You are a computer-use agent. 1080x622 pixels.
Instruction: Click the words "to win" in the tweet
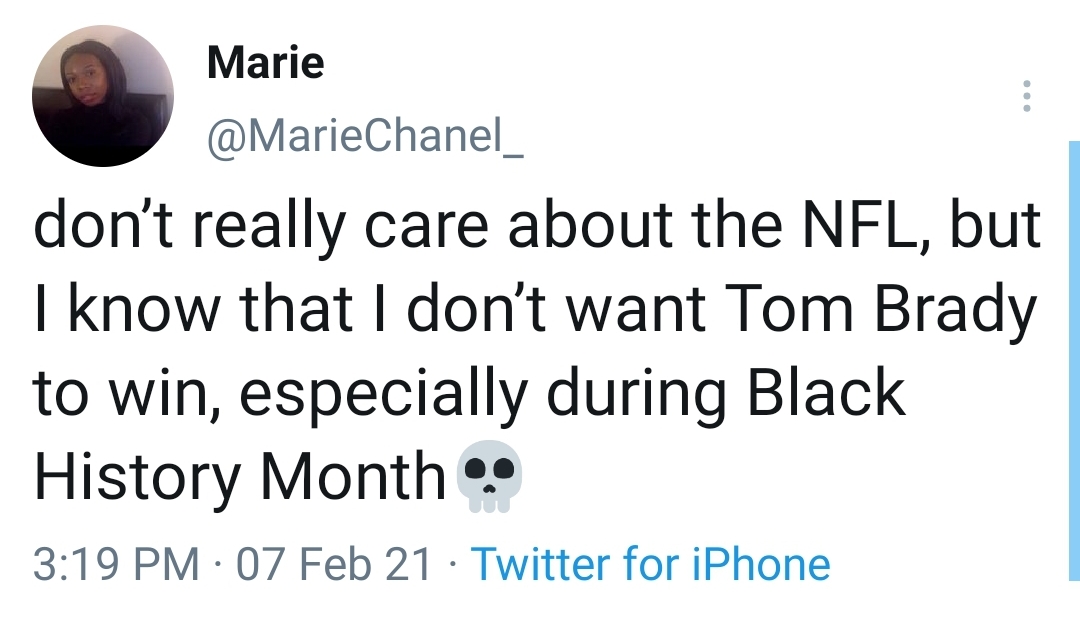(x=118, y=396)
